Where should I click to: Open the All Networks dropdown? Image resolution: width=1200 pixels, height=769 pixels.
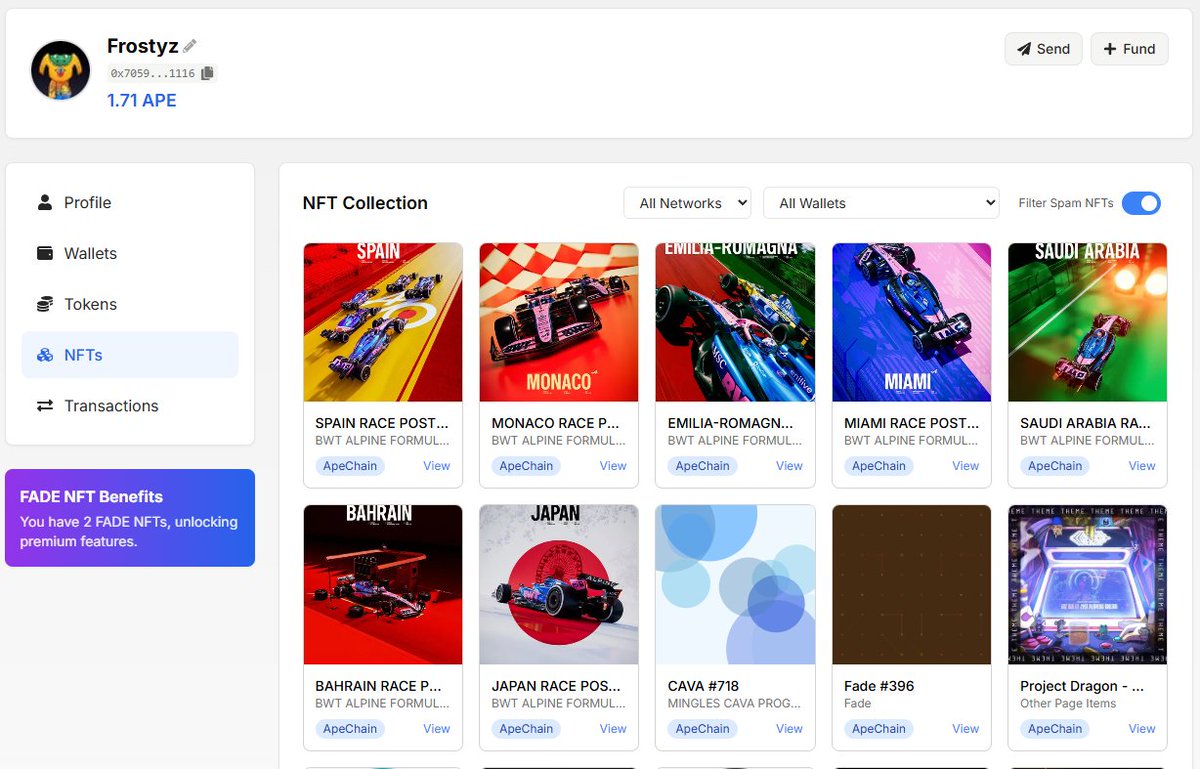click(x=687, y=203)
